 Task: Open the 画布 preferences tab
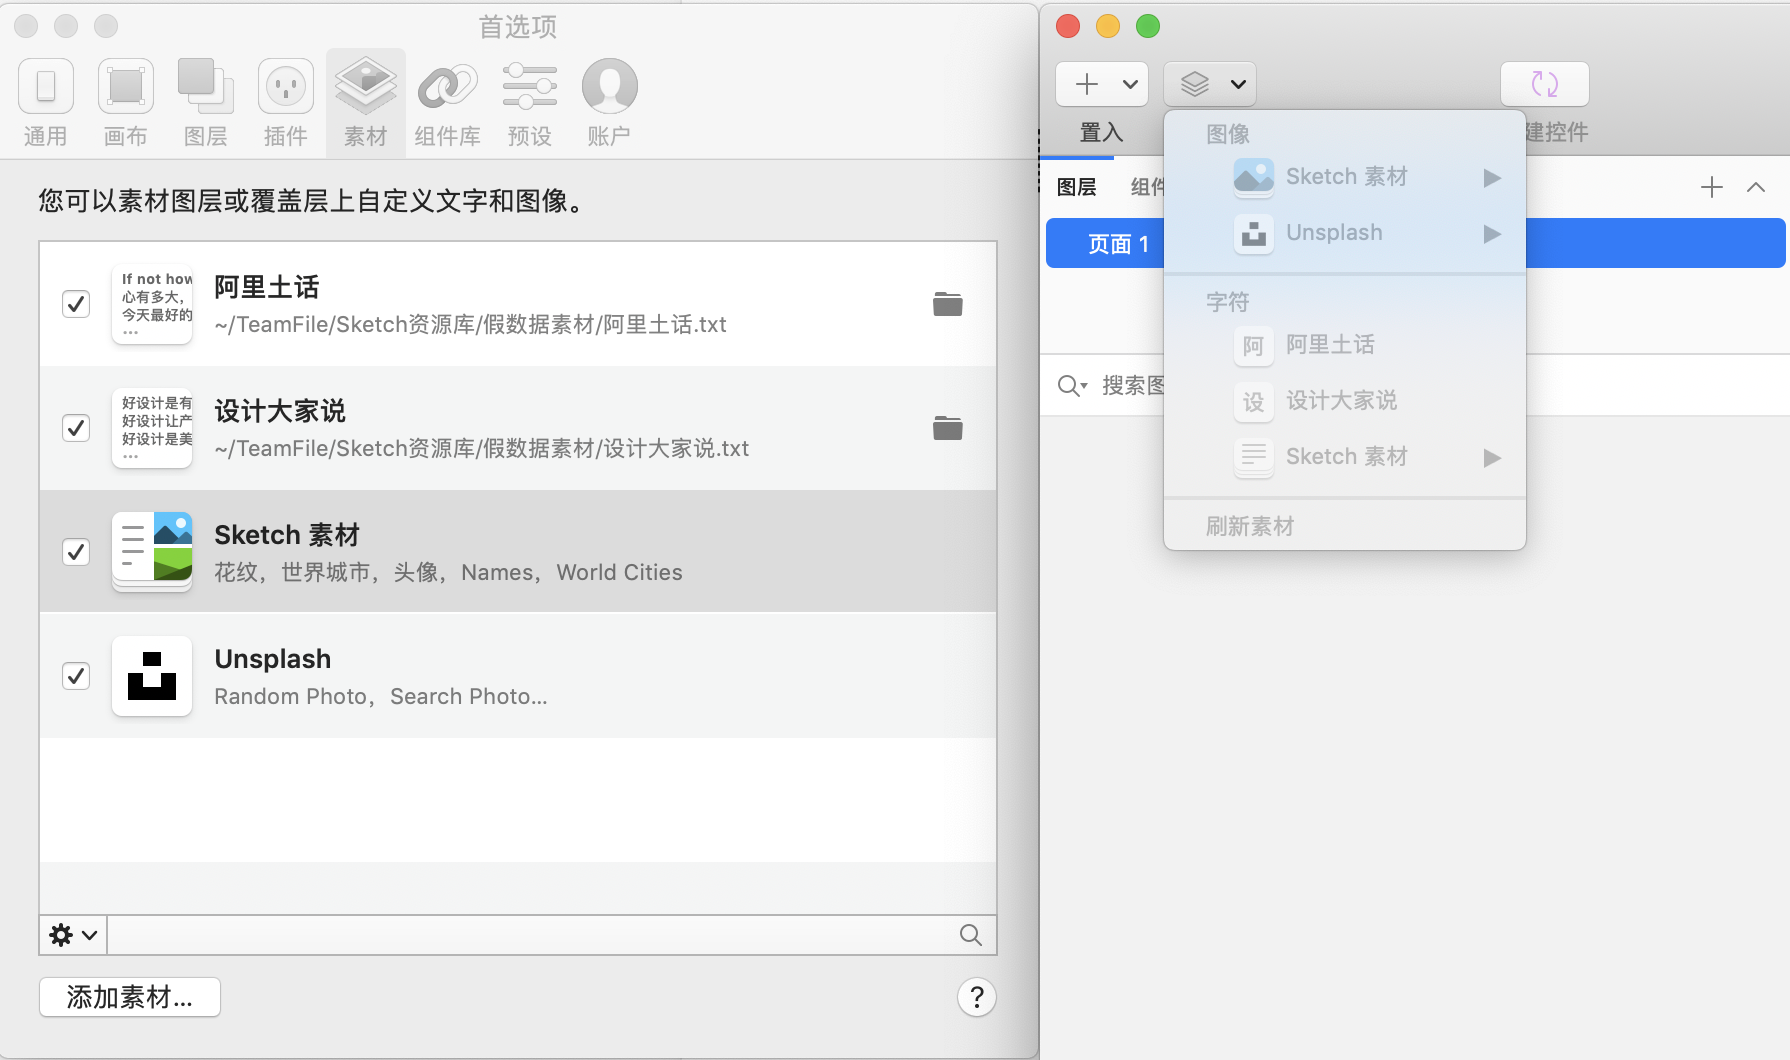pyautogui.click(x=126, y=103)
